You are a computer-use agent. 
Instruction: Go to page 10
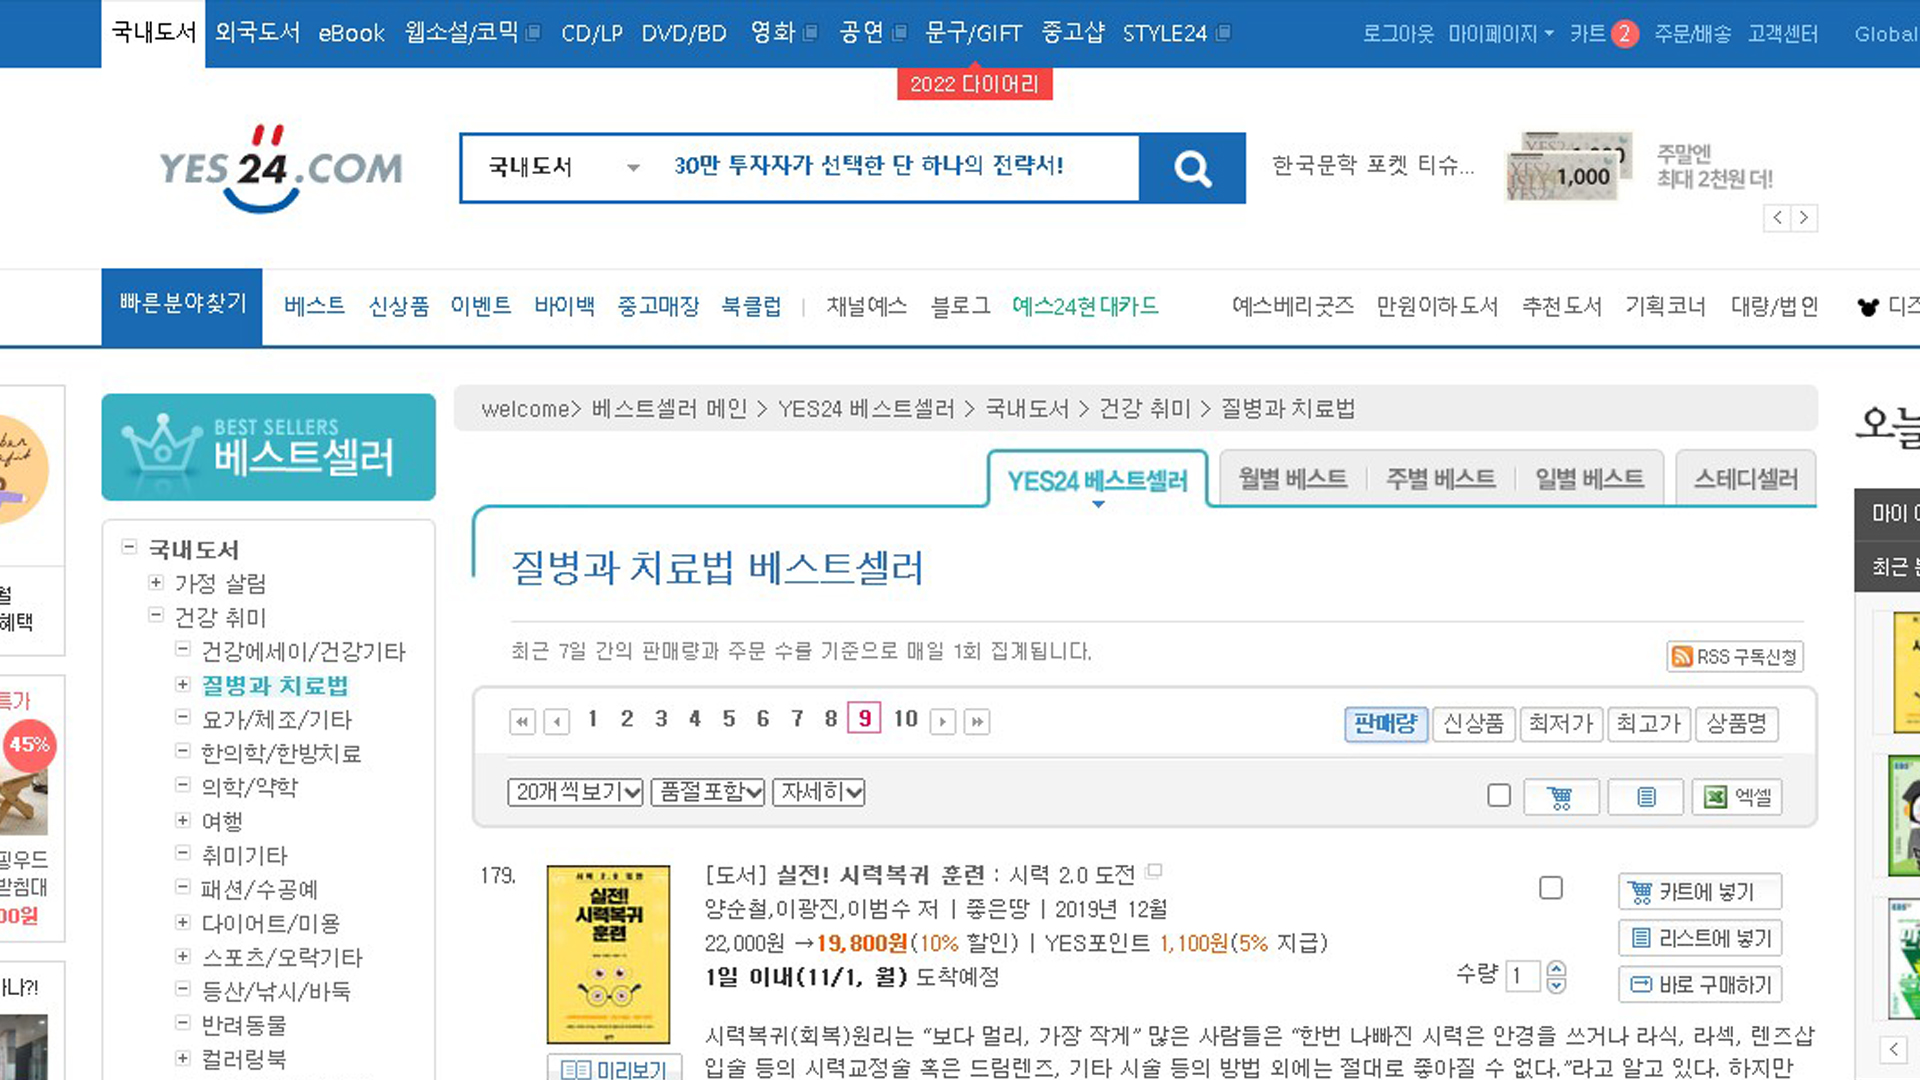click(x=905, y=719)
